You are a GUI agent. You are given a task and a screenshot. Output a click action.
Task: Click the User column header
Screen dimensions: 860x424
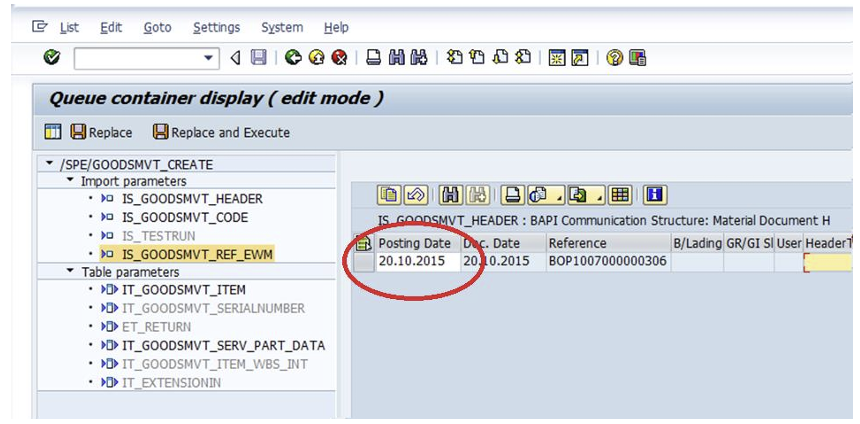(x=789, y=243)
